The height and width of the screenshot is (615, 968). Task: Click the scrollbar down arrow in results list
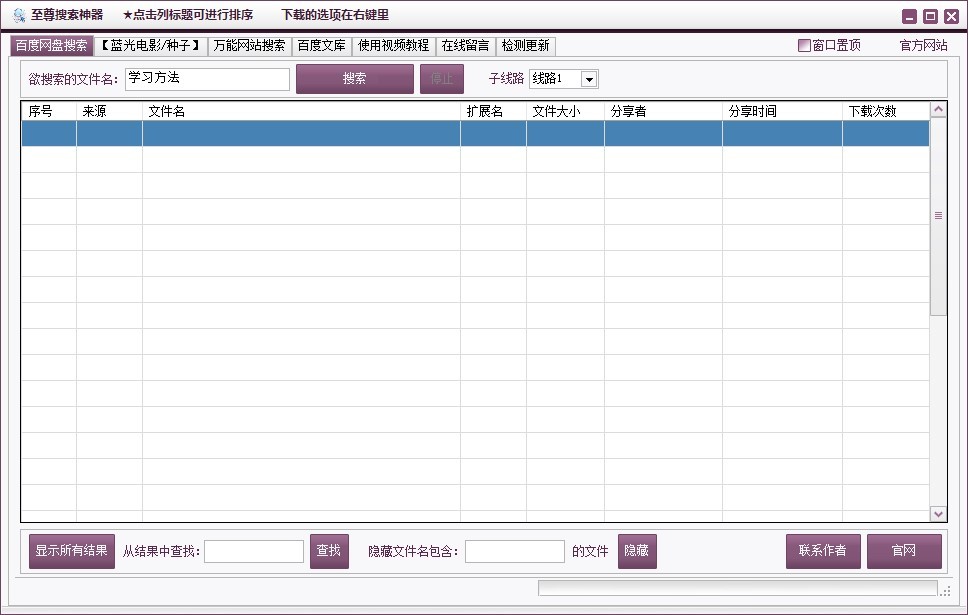(x=938, y=514)
